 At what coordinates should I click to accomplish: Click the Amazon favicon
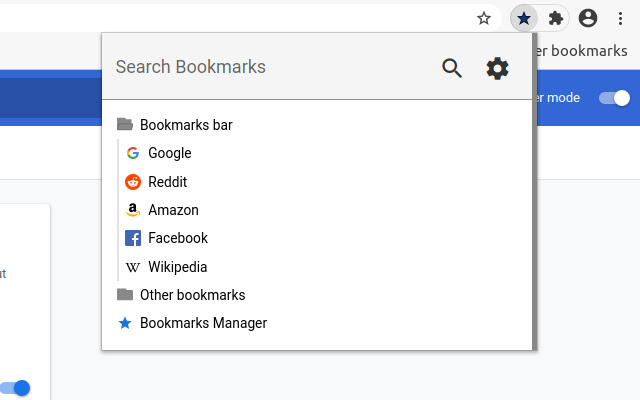coord(133,210)
